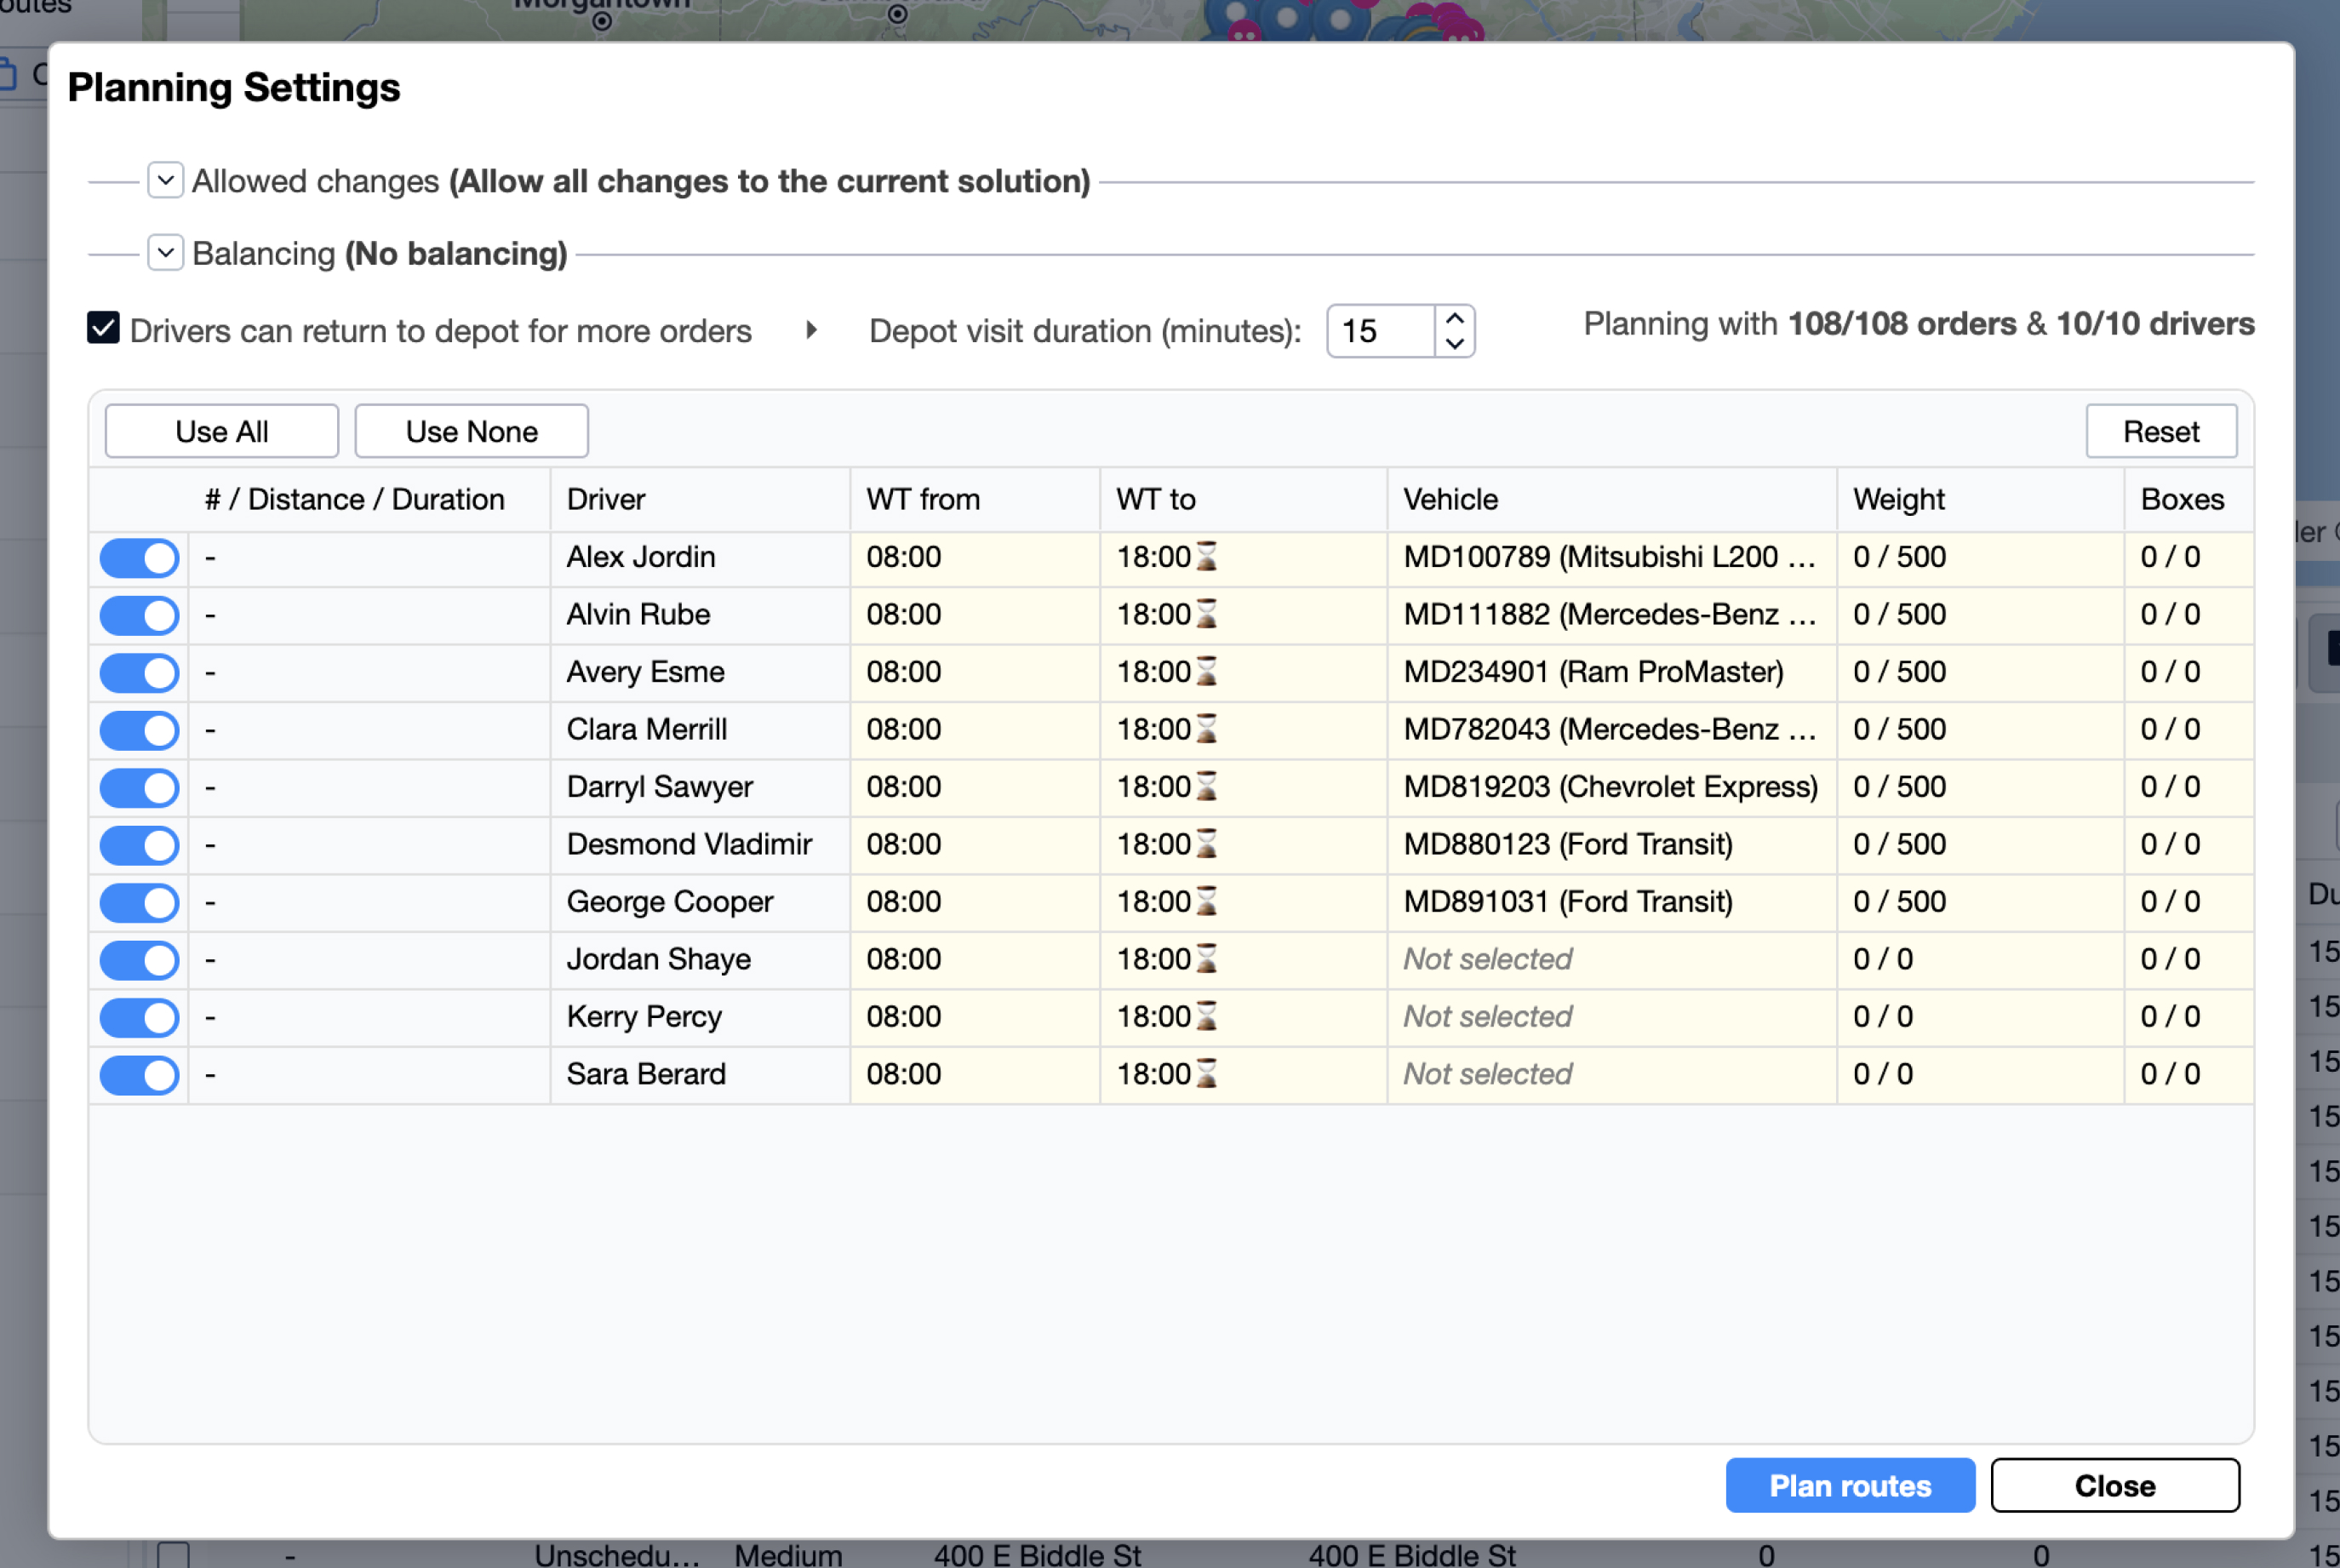Select vehicle for Jordan Shaye (Not selected)

click(x=1611, y=959)
